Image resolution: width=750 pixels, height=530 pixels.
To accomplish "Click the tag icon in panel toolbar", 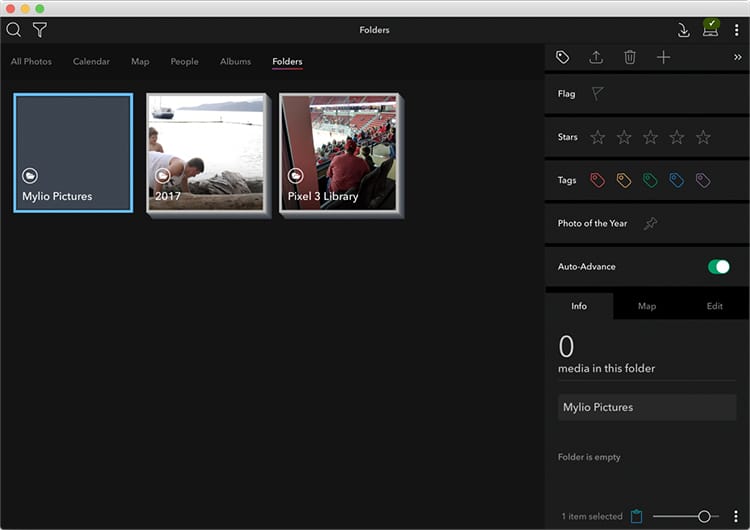I will coord(563,57).
